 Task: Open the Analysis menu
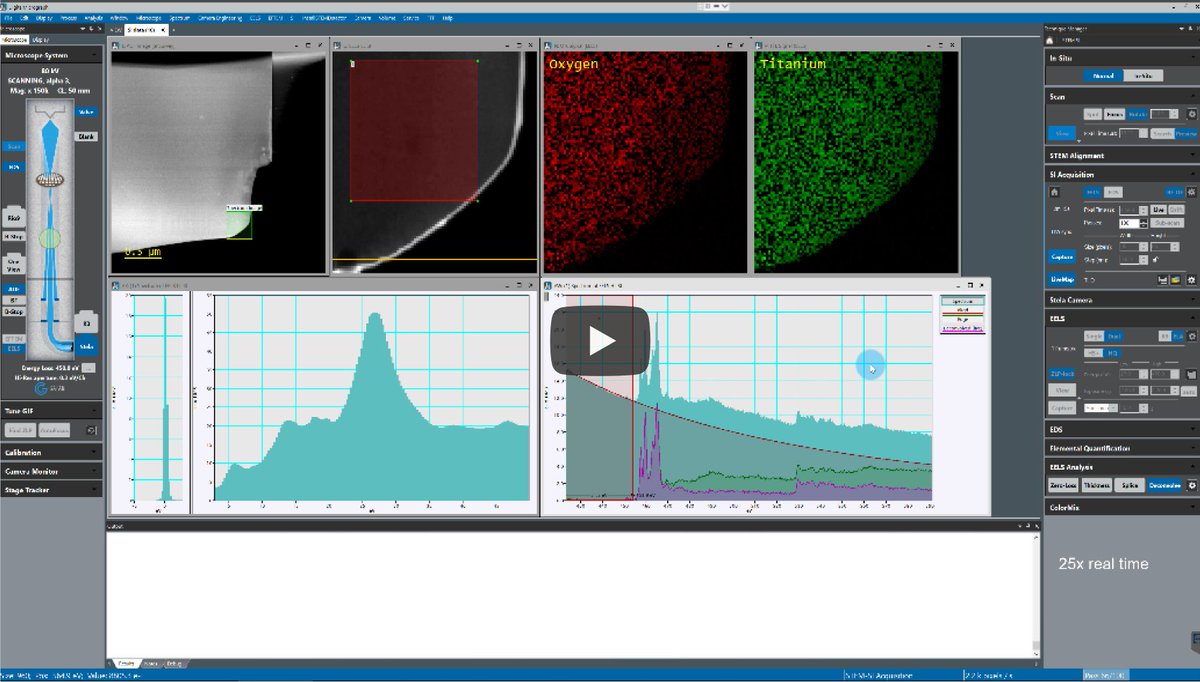coord(94,18)
